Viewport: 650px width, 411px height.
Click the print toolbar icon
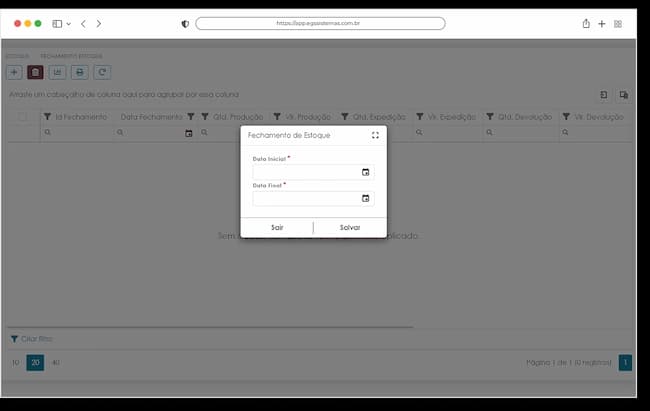pyautogui.click(x=80, y=73)
